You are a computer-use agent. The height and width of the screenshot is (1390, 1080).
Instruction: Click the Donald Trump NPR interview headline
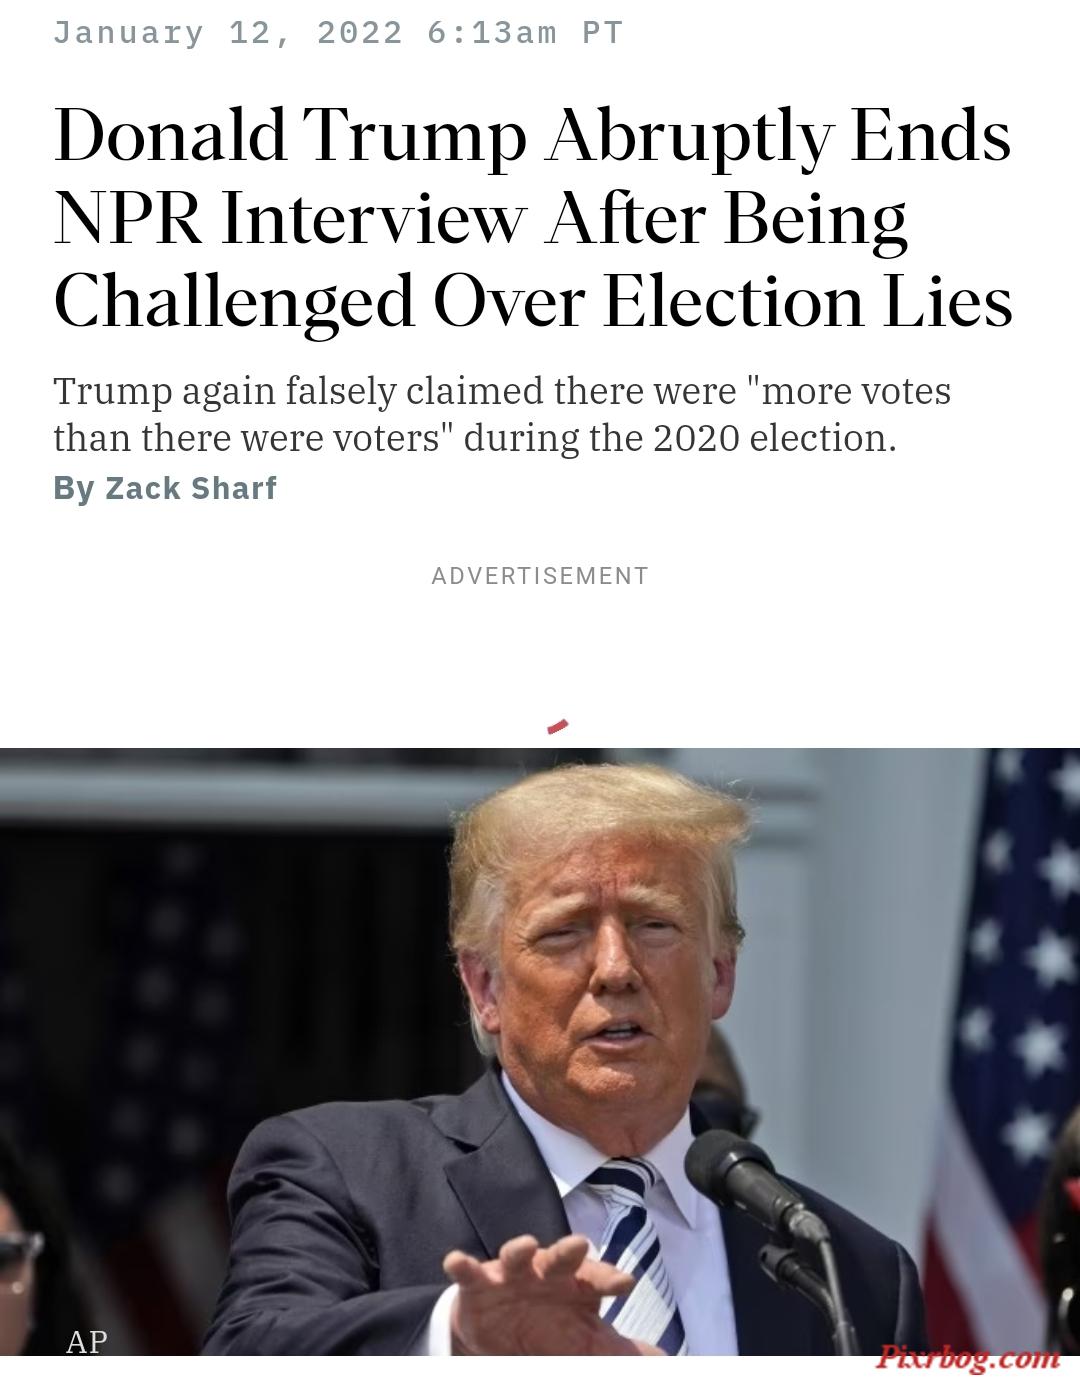(x=533, y=218)
